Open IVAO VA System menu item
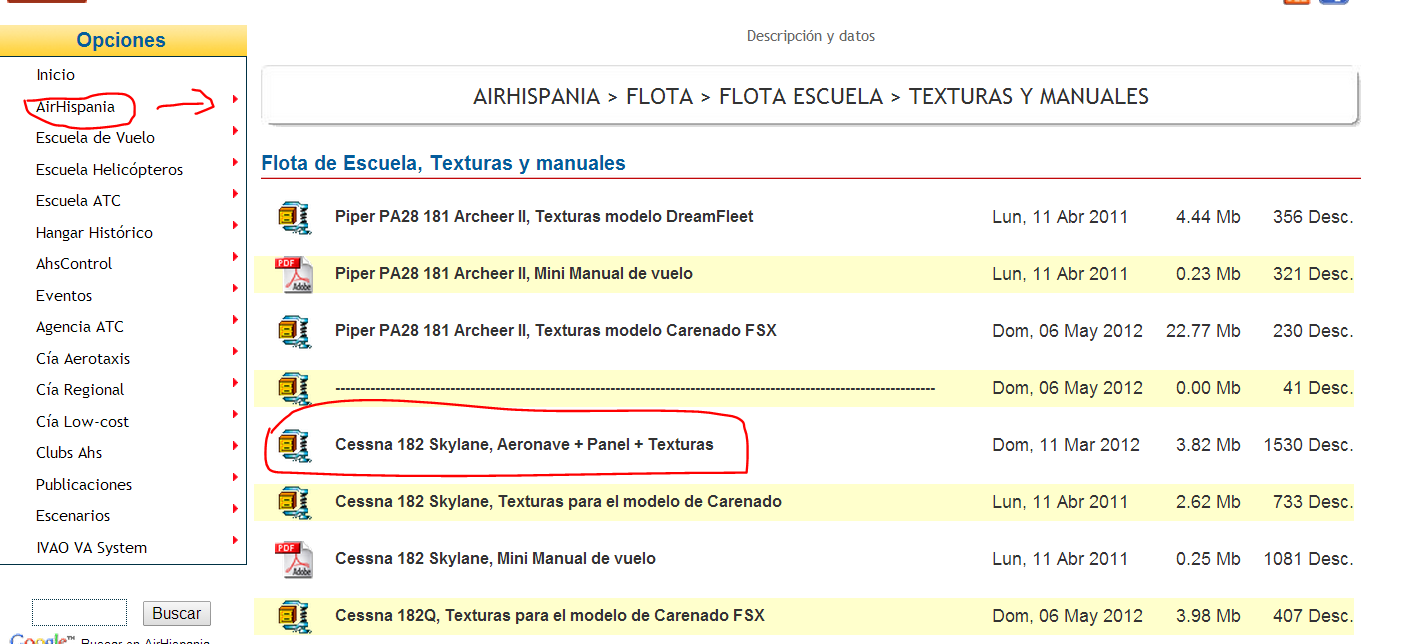The height and width of the screenshot is (644, 1414). point(91,548)
